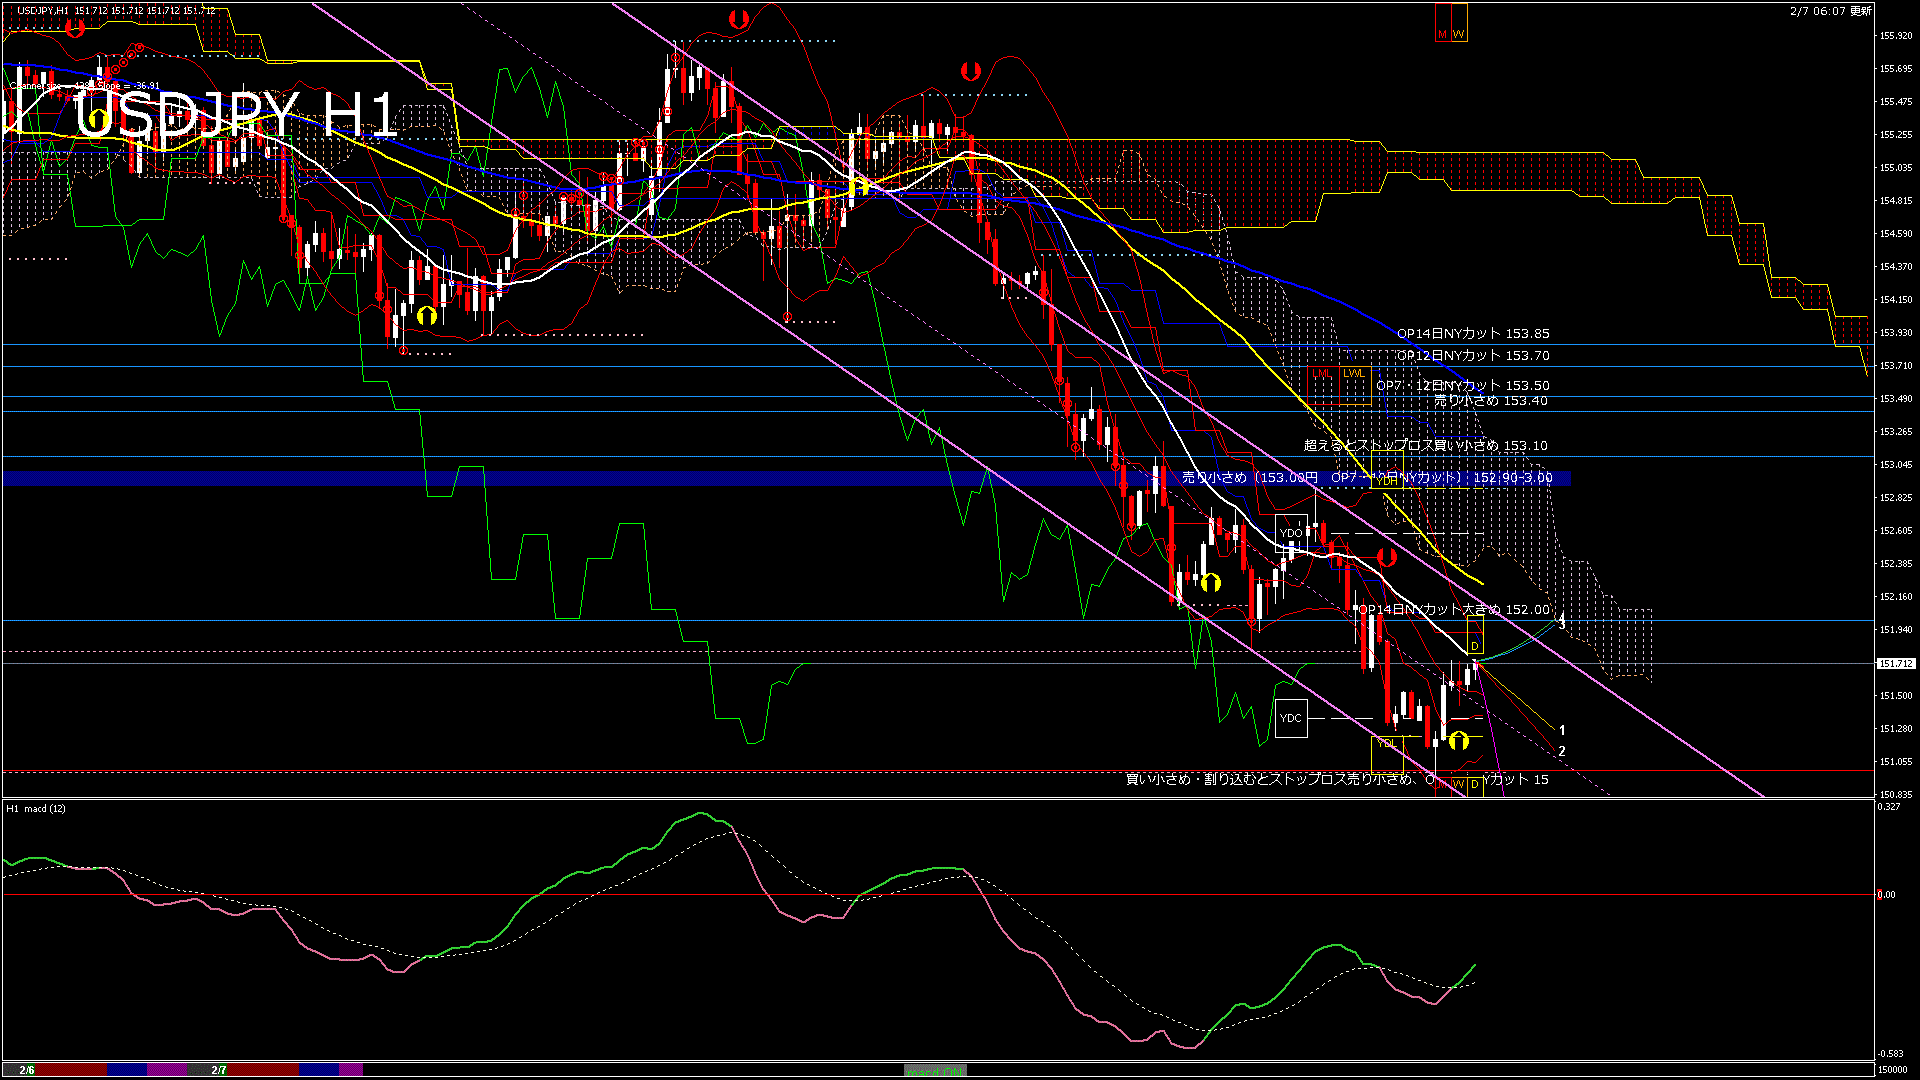1920x1080 pixels.
Task: Click the OP12日NYカット 153.70 label
Action: [x=1473, y=355]
